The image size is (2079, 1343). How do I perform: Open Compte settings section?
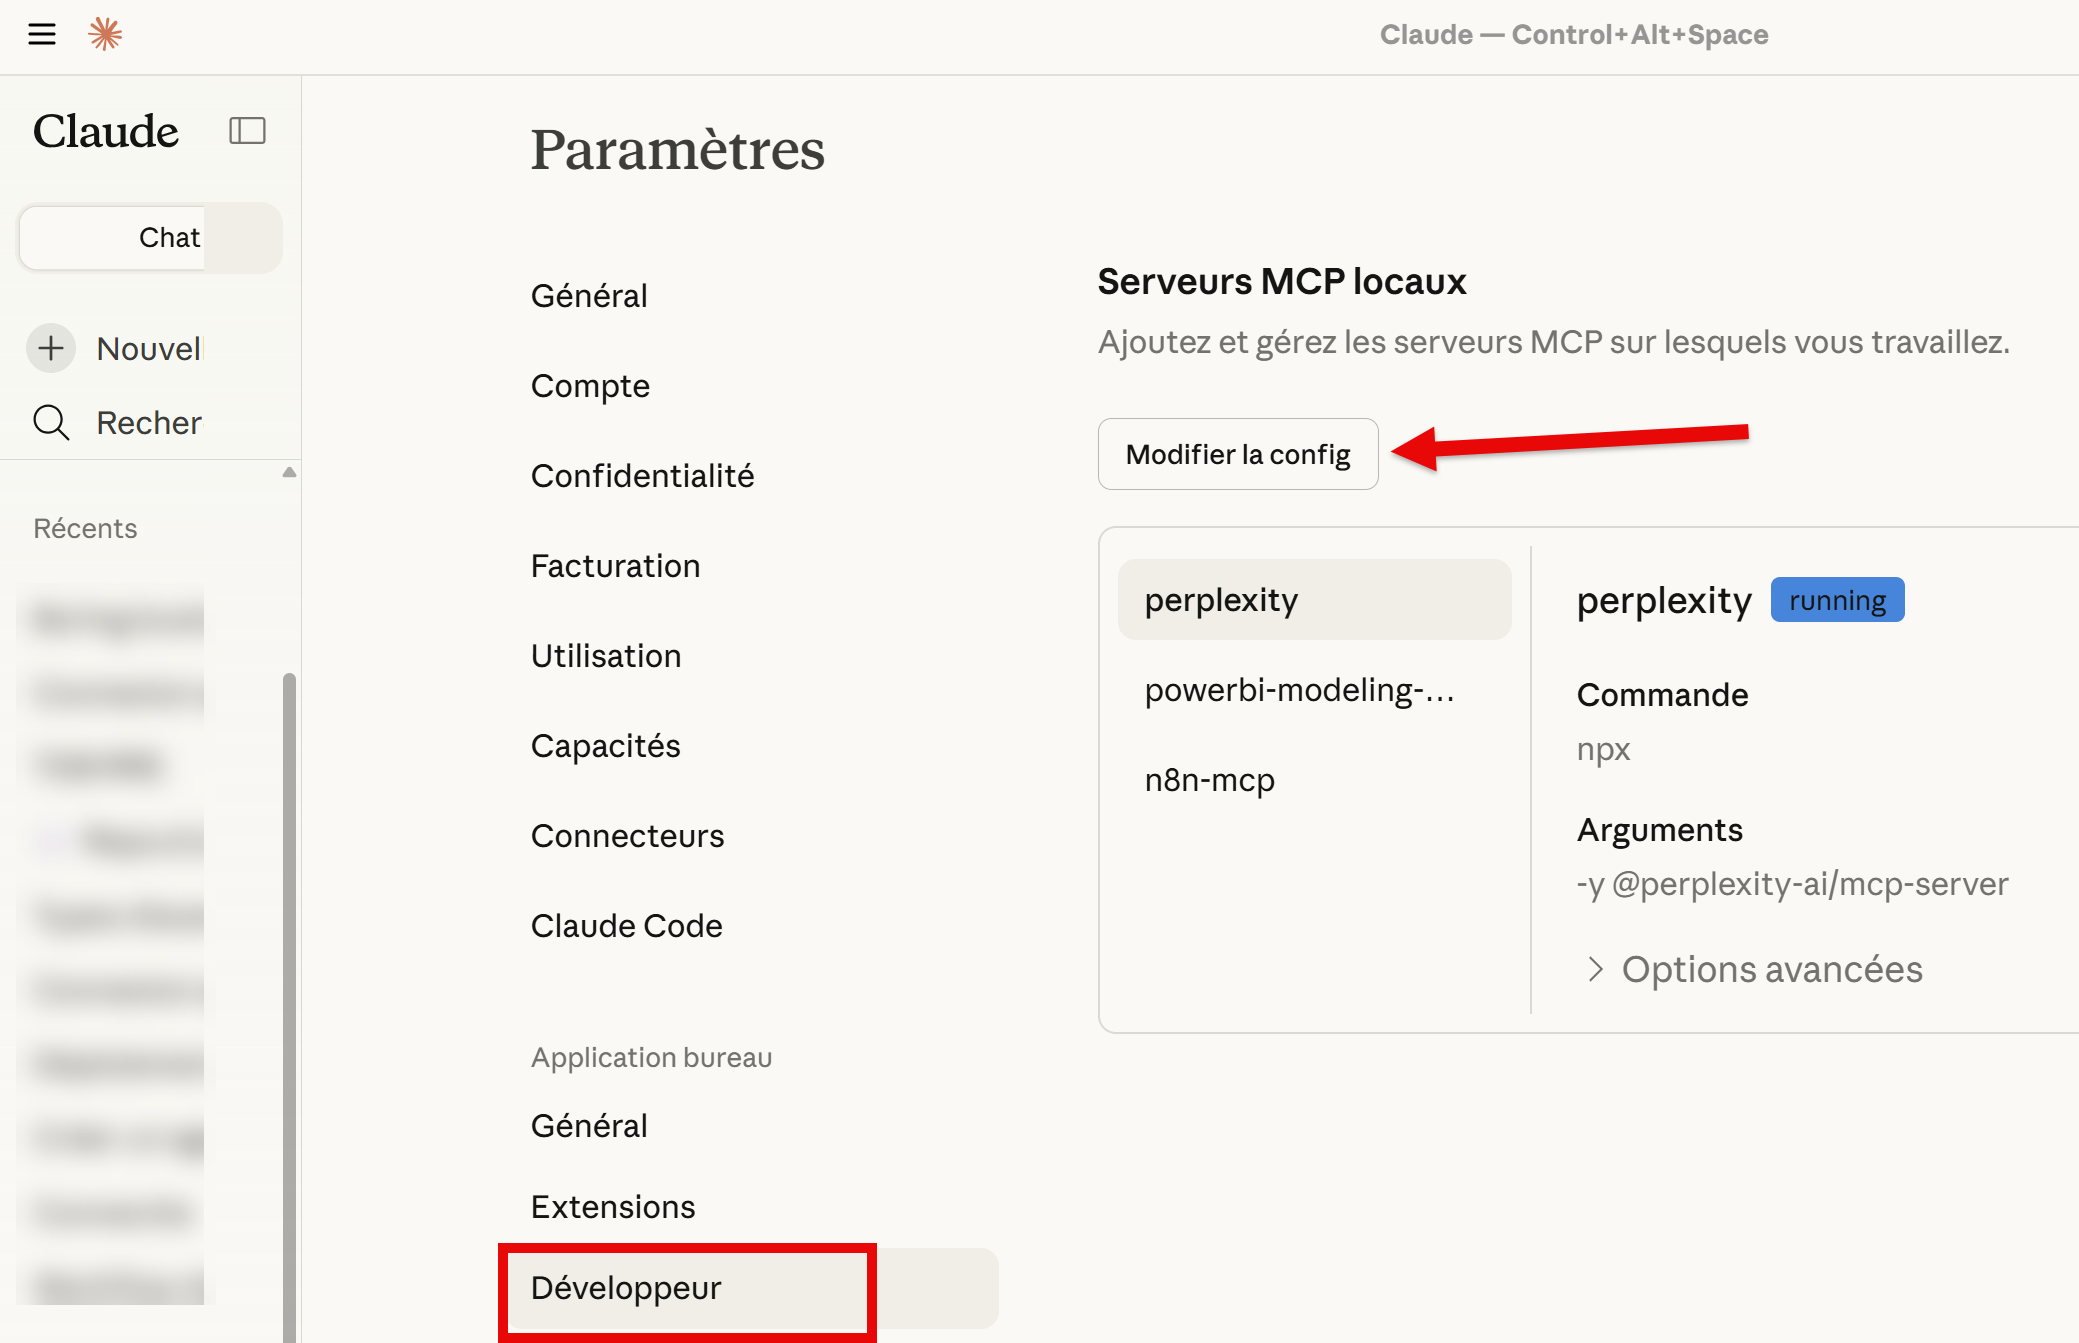point(590,386)
